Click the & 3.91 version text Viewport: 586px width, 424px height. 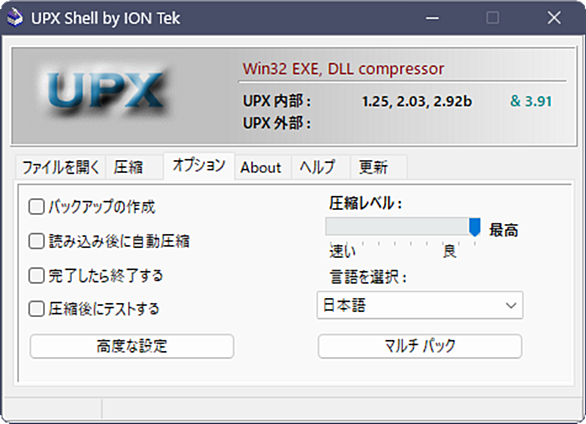click(x=531, y=101)
